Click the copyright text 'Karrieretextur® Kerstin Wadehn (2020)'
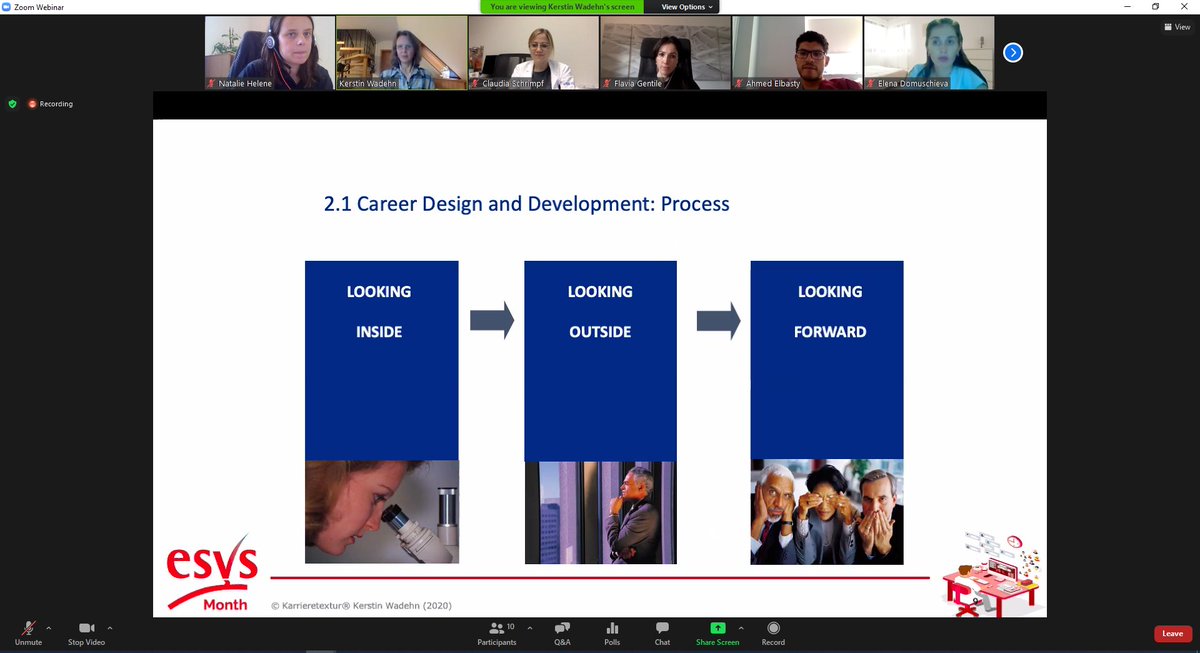 click(x=369, y=605)
